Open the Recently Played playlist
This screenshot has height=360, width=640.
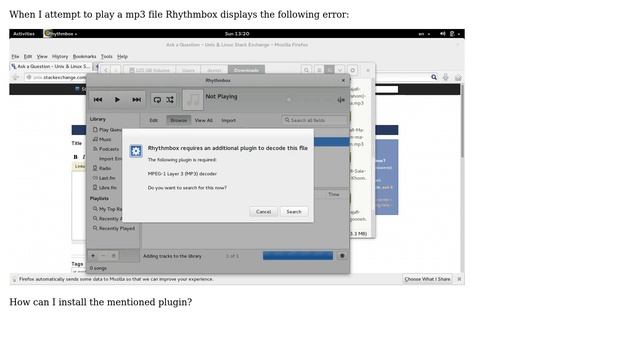[x=114, y=229]
